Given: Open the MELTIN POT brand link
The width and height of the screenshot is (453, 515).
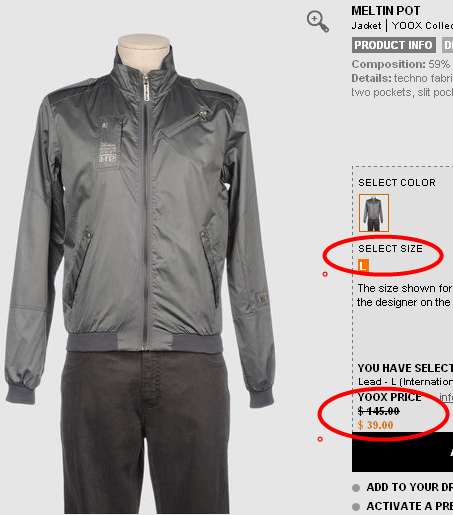Looking at the screenshot, I should click(x=386, y=11).
